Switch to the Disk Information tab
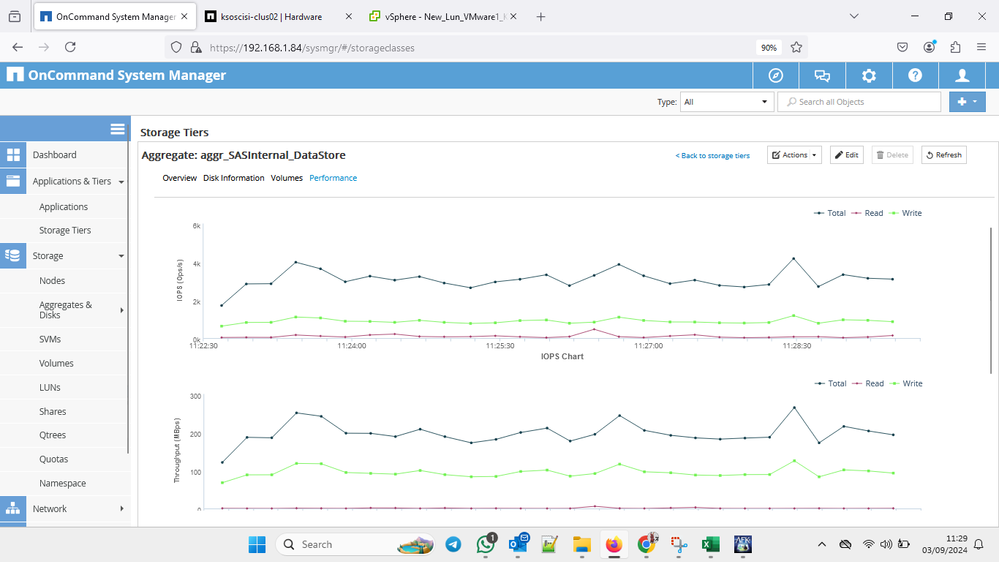Image resolution: width=999 pixels, height=562 pixels. point(233,178)
